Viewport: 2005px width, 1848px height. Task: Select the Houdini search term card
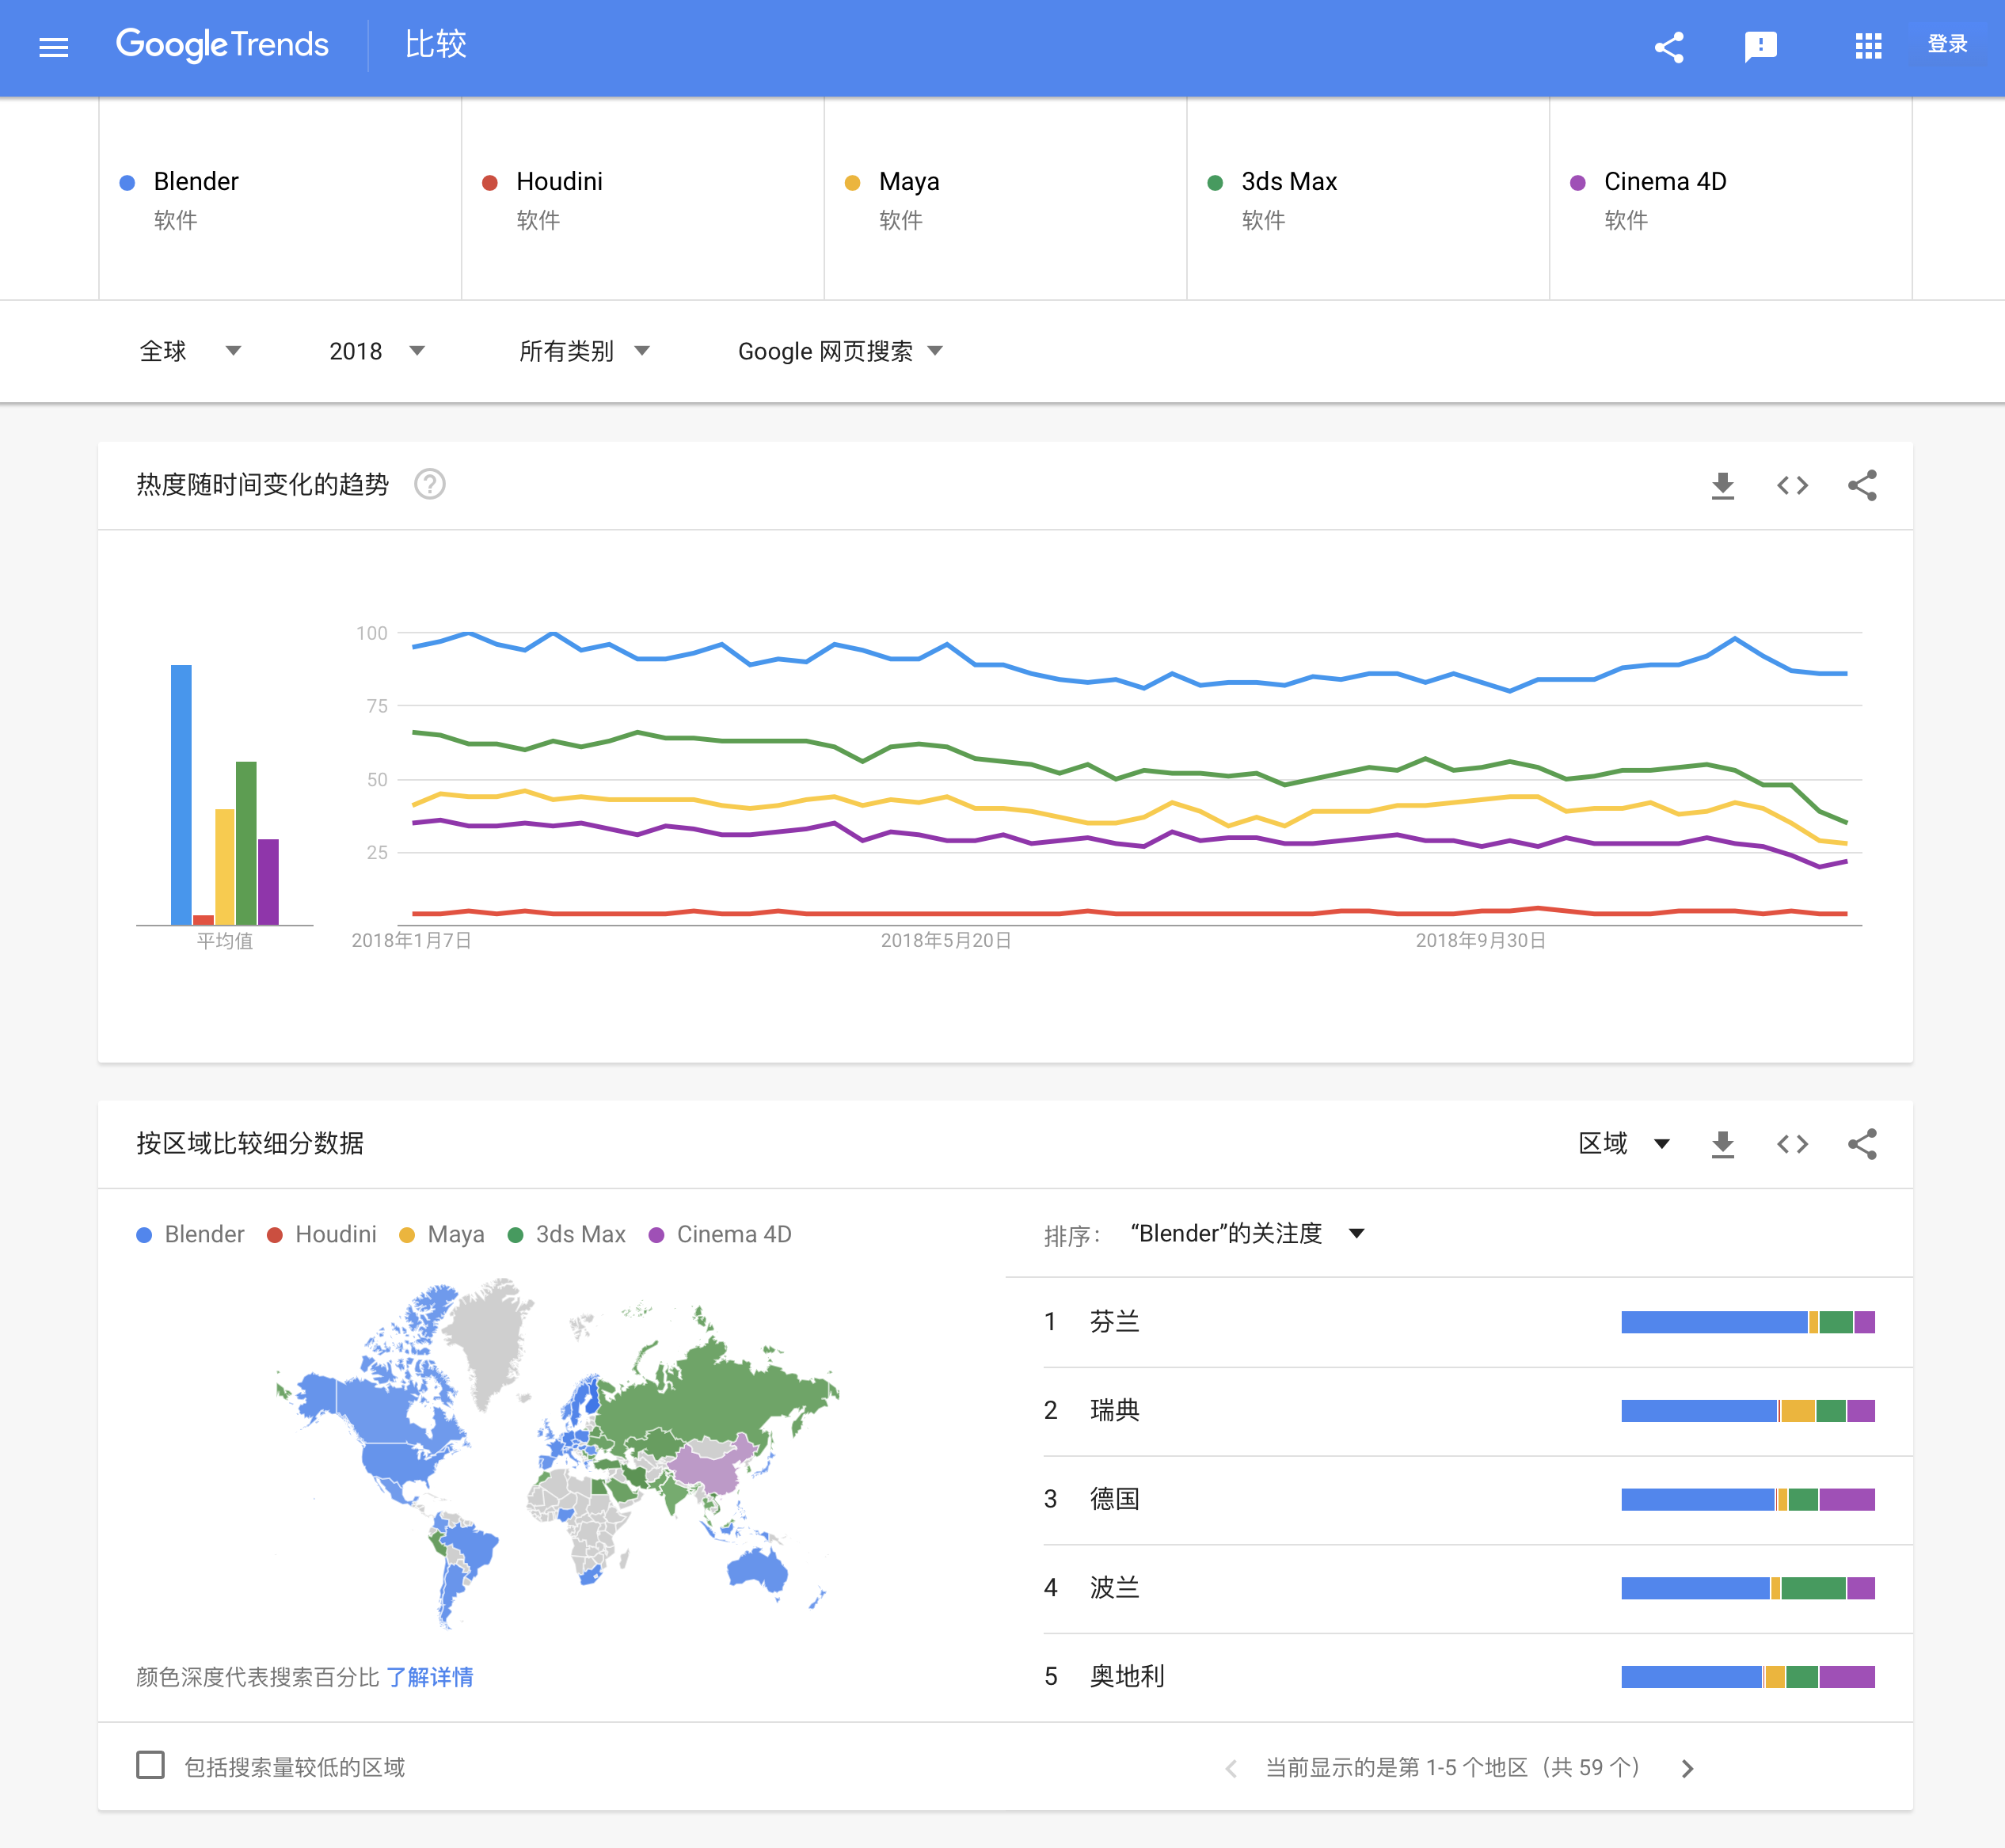[x=643, y=198]
